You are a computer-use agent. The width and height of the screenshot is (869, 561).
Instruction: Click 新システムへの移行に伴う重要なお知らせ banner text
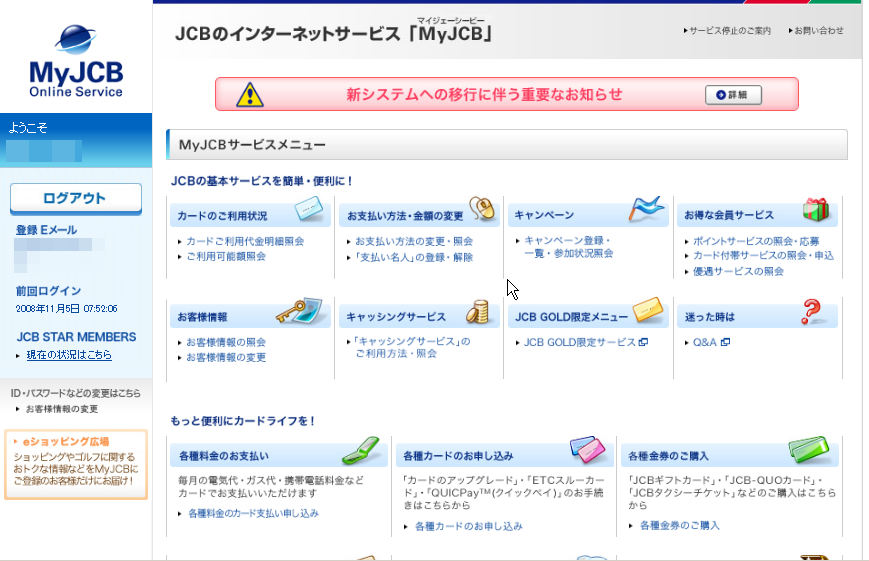point(484,95)
